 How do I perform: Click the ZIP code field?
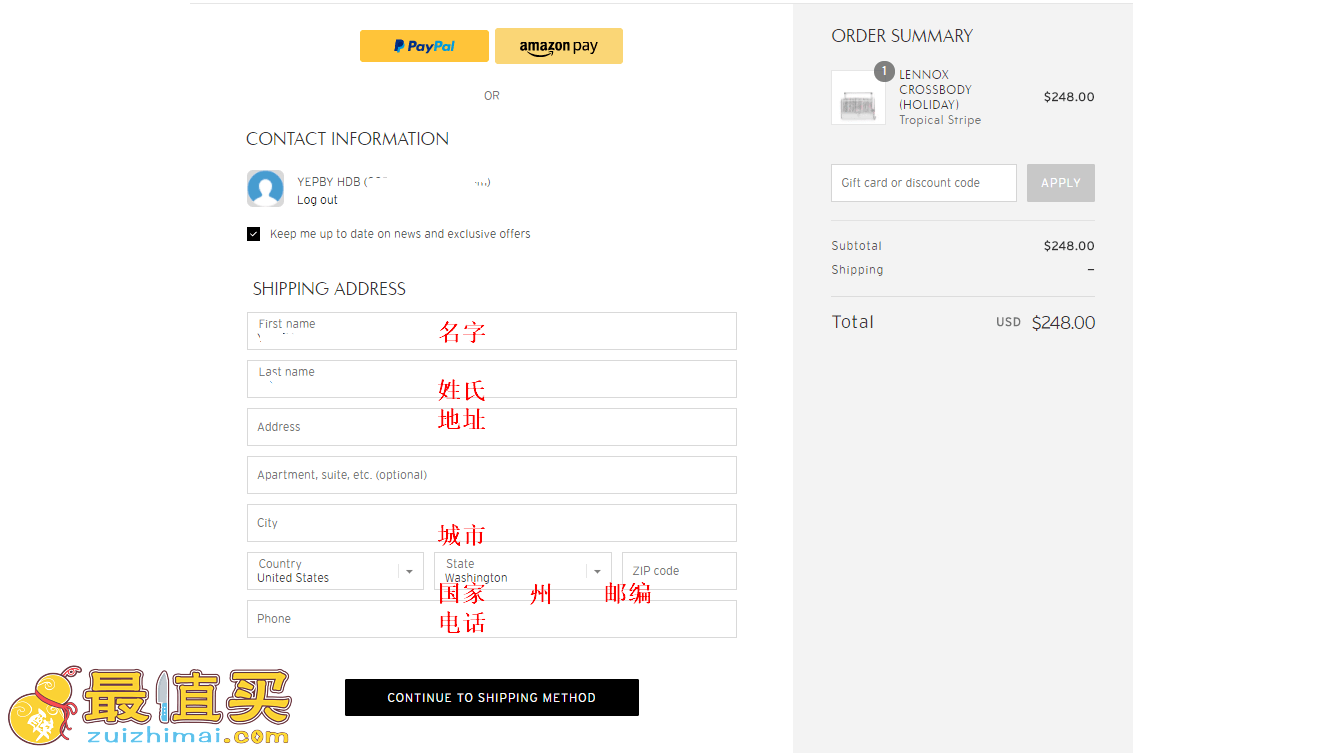click(x=679, y=571)
